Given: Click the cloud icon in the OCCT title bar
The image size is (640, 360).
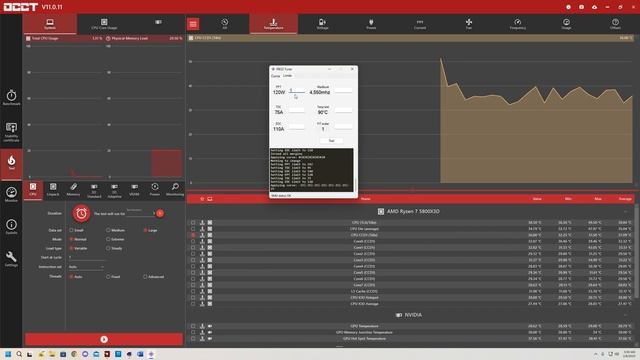Looking at the screenshot, I should (x=594, y=7).
